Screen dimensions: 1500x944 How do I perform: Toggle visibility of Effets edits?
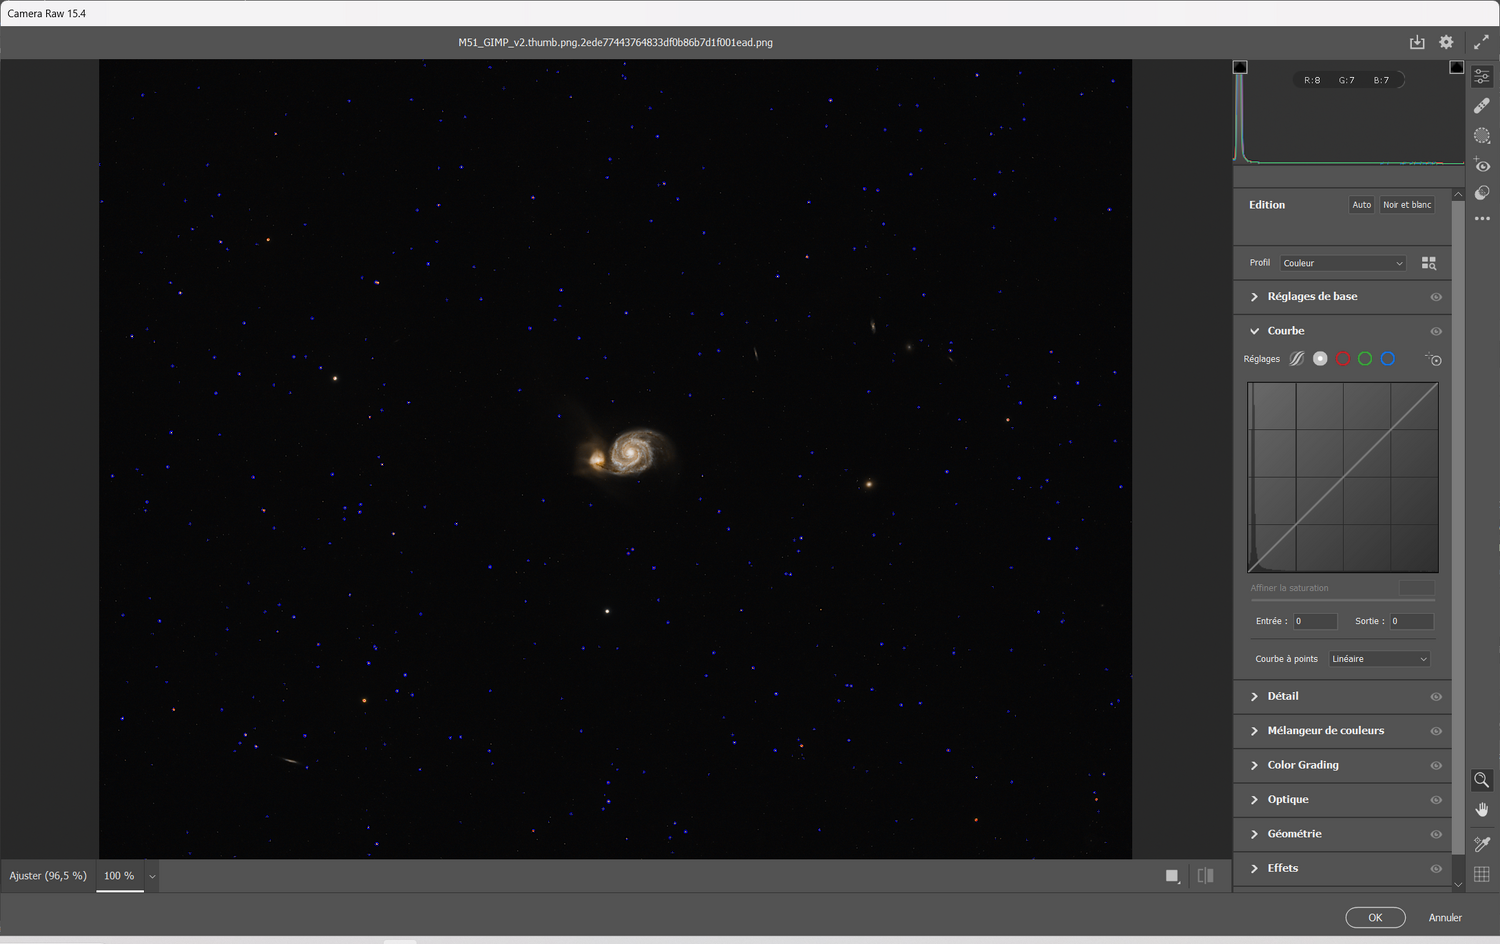(1436, 869)
